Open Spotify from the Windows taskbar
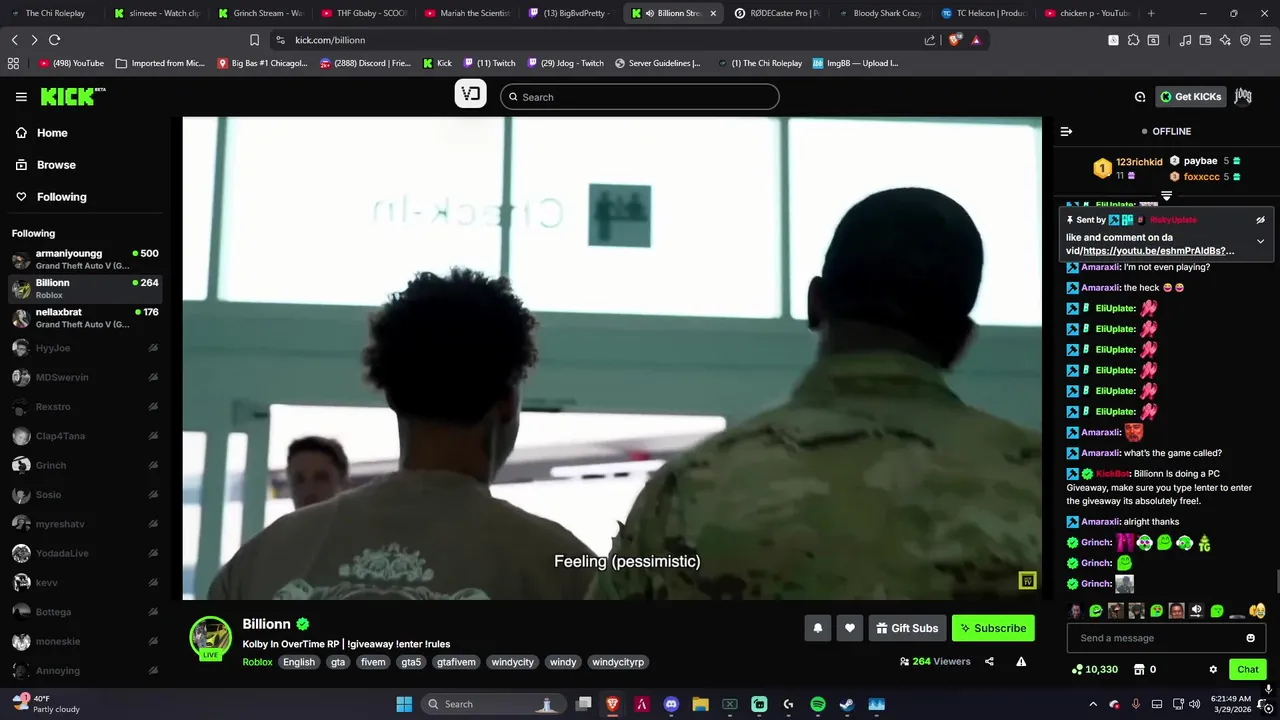Image resolution: width=1280 pixels, height=720 pixels. 817,704
